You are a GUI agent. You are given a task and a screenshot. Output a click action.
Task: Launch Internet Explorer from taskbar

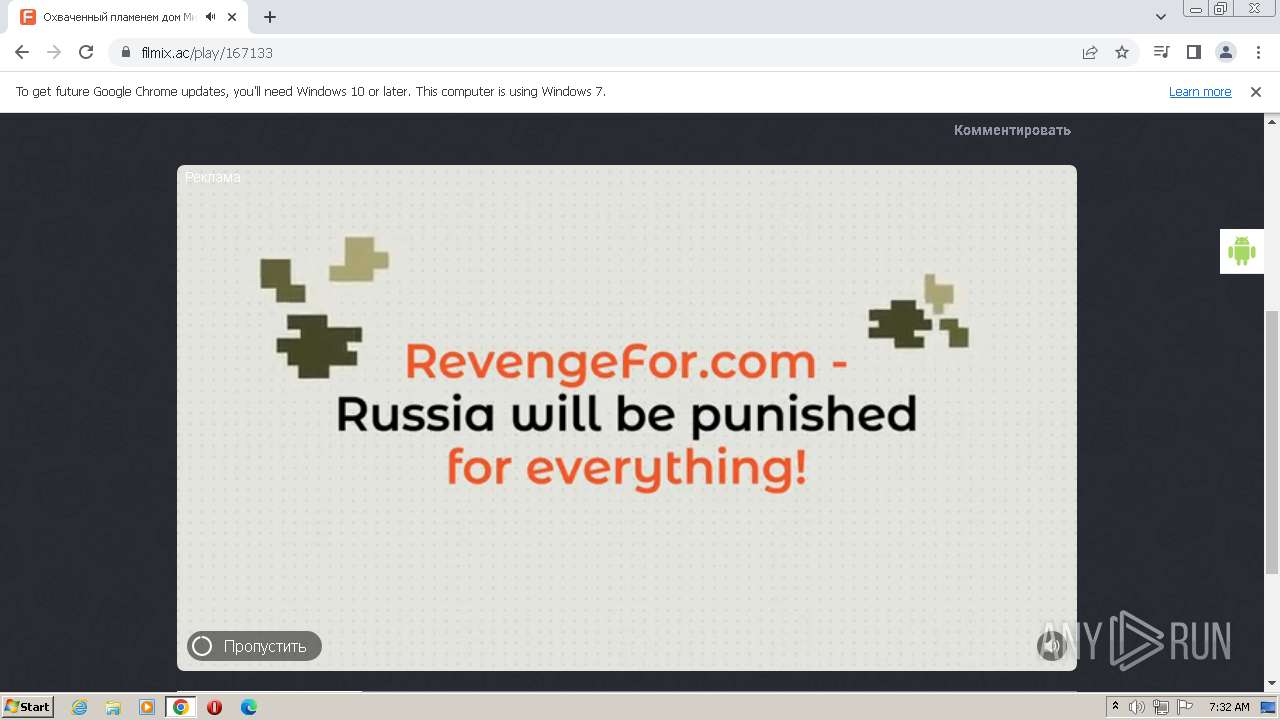point(79,707)
